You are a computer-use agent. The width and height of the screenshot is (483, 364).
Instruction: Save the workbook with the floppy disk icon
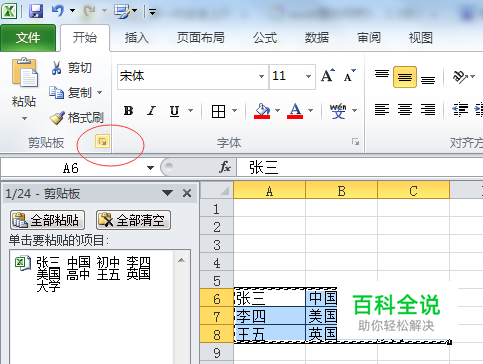pyautogui.click(x=36, y=11)
